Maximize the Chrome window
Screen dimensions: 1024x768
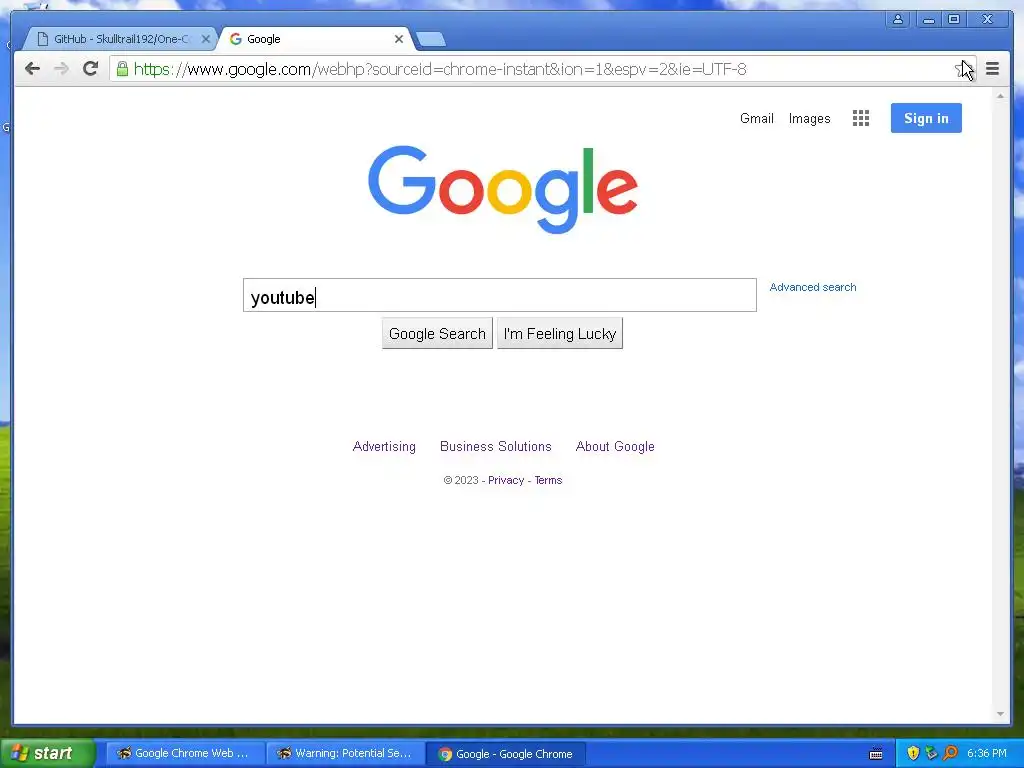954,19
